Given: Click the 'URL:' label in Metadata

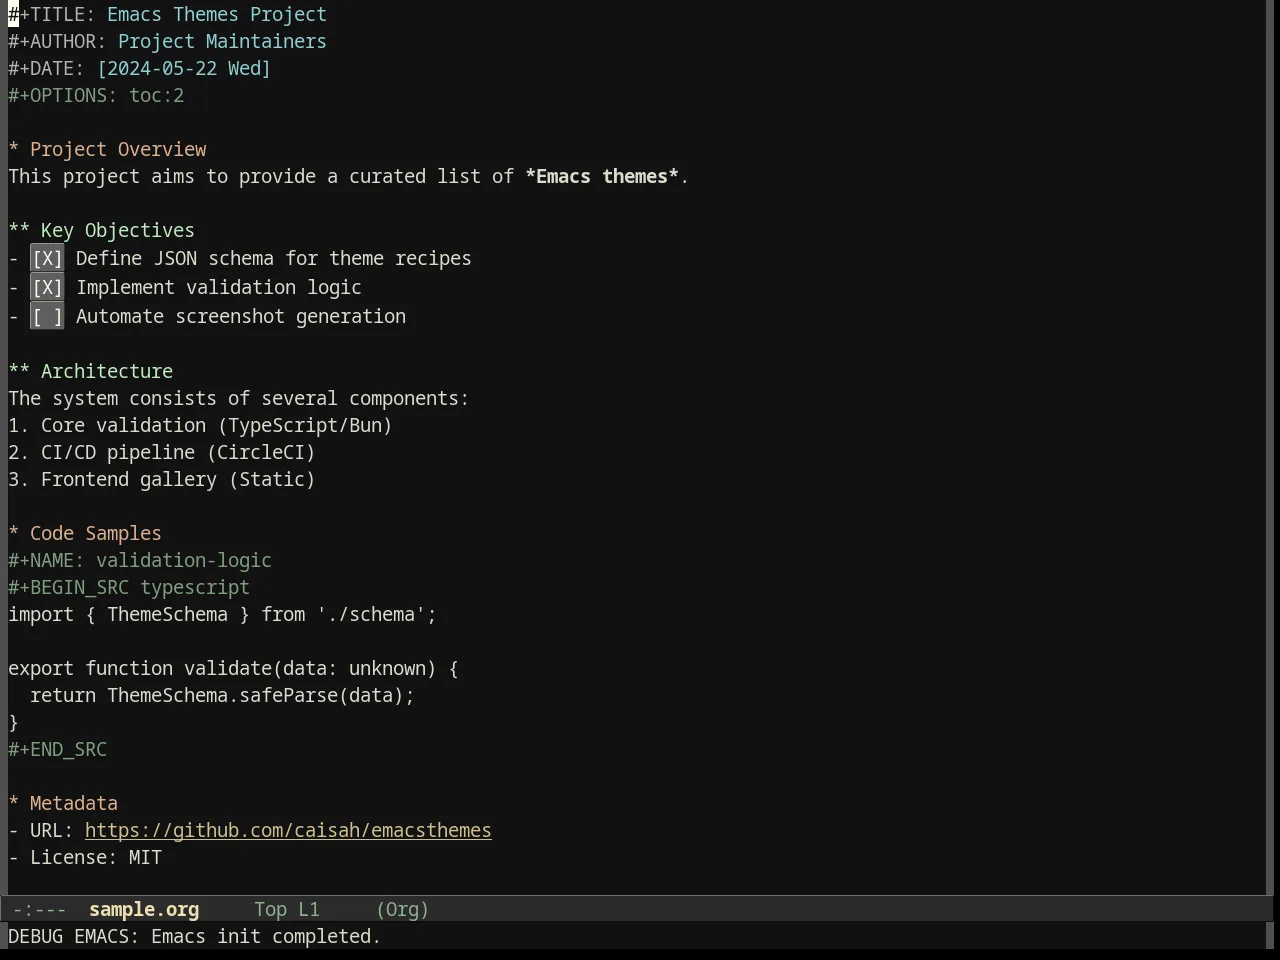Looking at the screenshot, I should (52, 831).
